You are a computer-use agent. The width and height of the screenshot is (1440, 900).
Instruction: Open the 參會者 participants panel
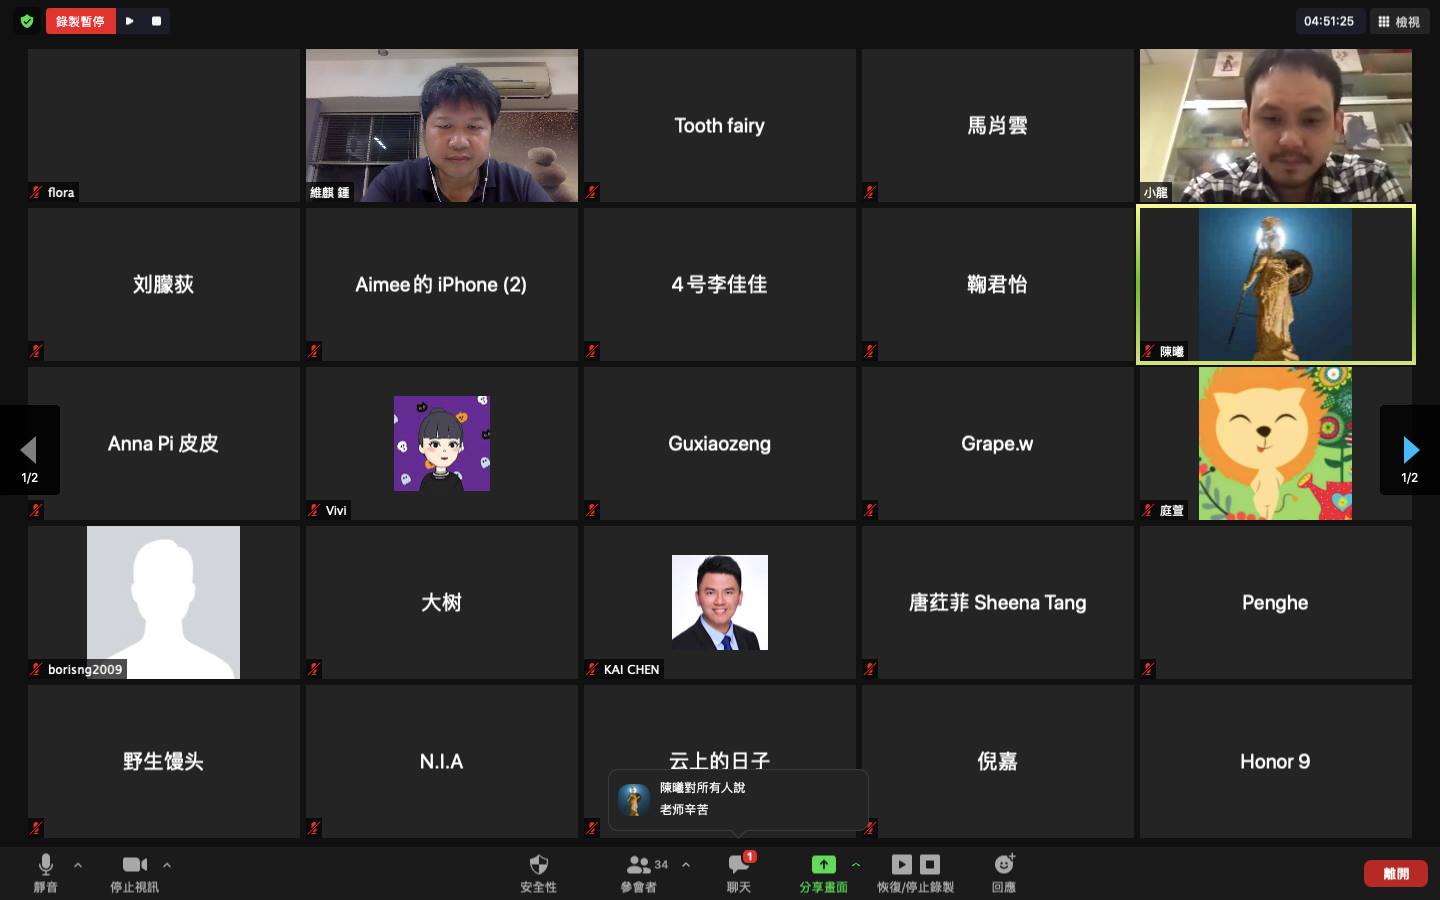tap(639, 872)
